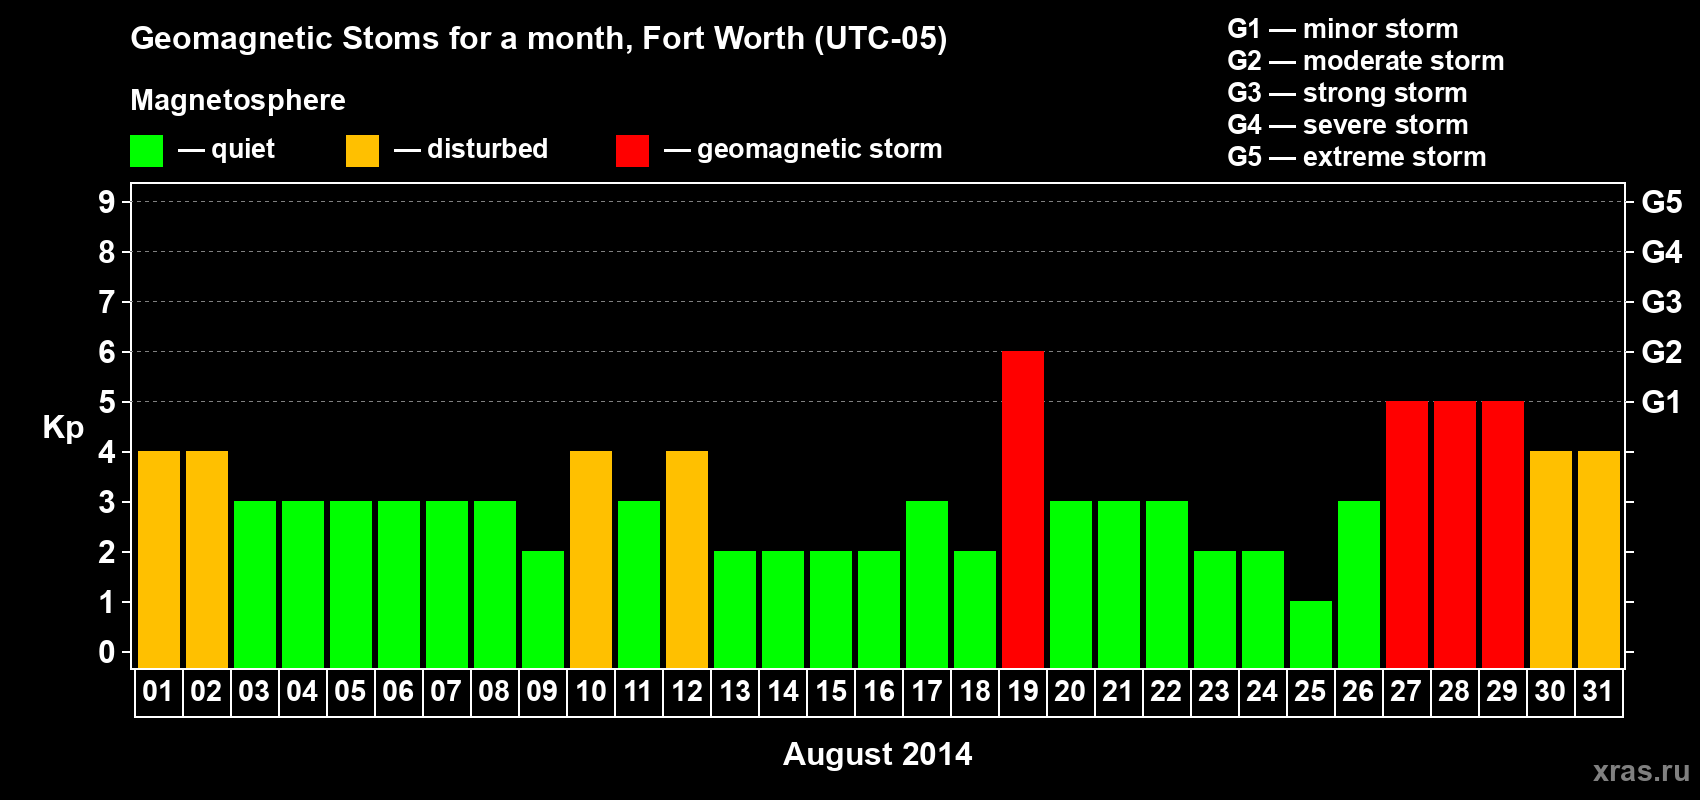
Task: Click the "— disturbed" legend text
Action: (x=471, y=149)
